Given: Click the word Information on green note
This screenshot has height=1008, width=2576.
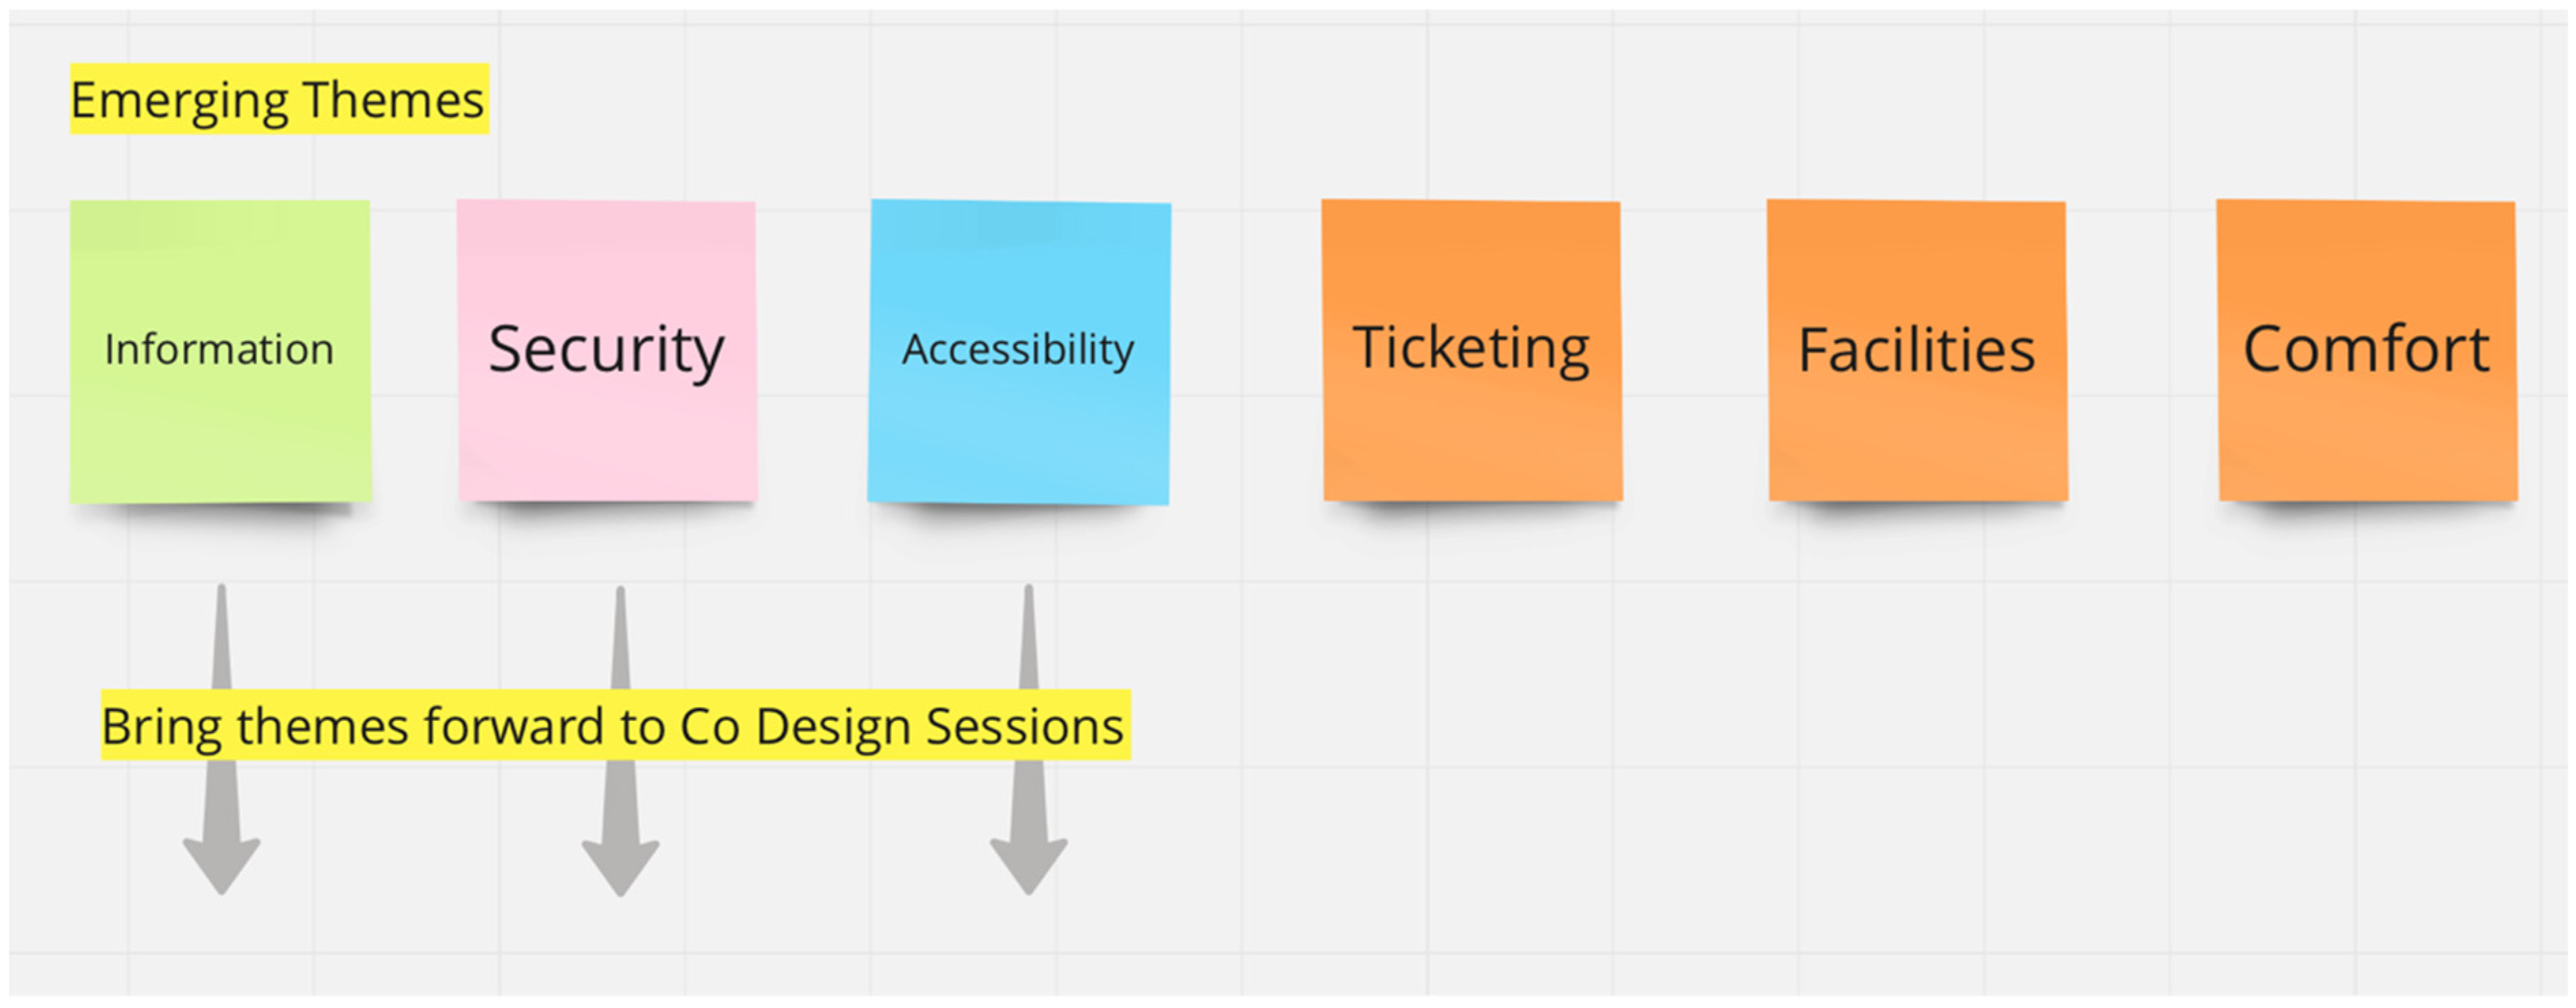Looking at the screenshot, I should point(219,349).
